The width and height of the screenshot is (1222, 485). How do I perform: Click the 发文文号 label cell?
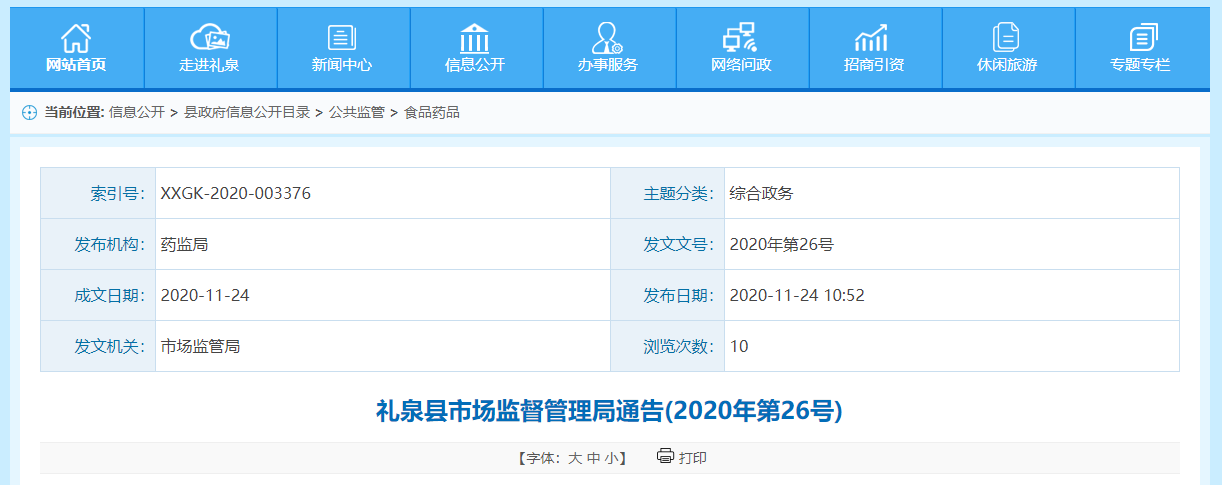(668, 244)
